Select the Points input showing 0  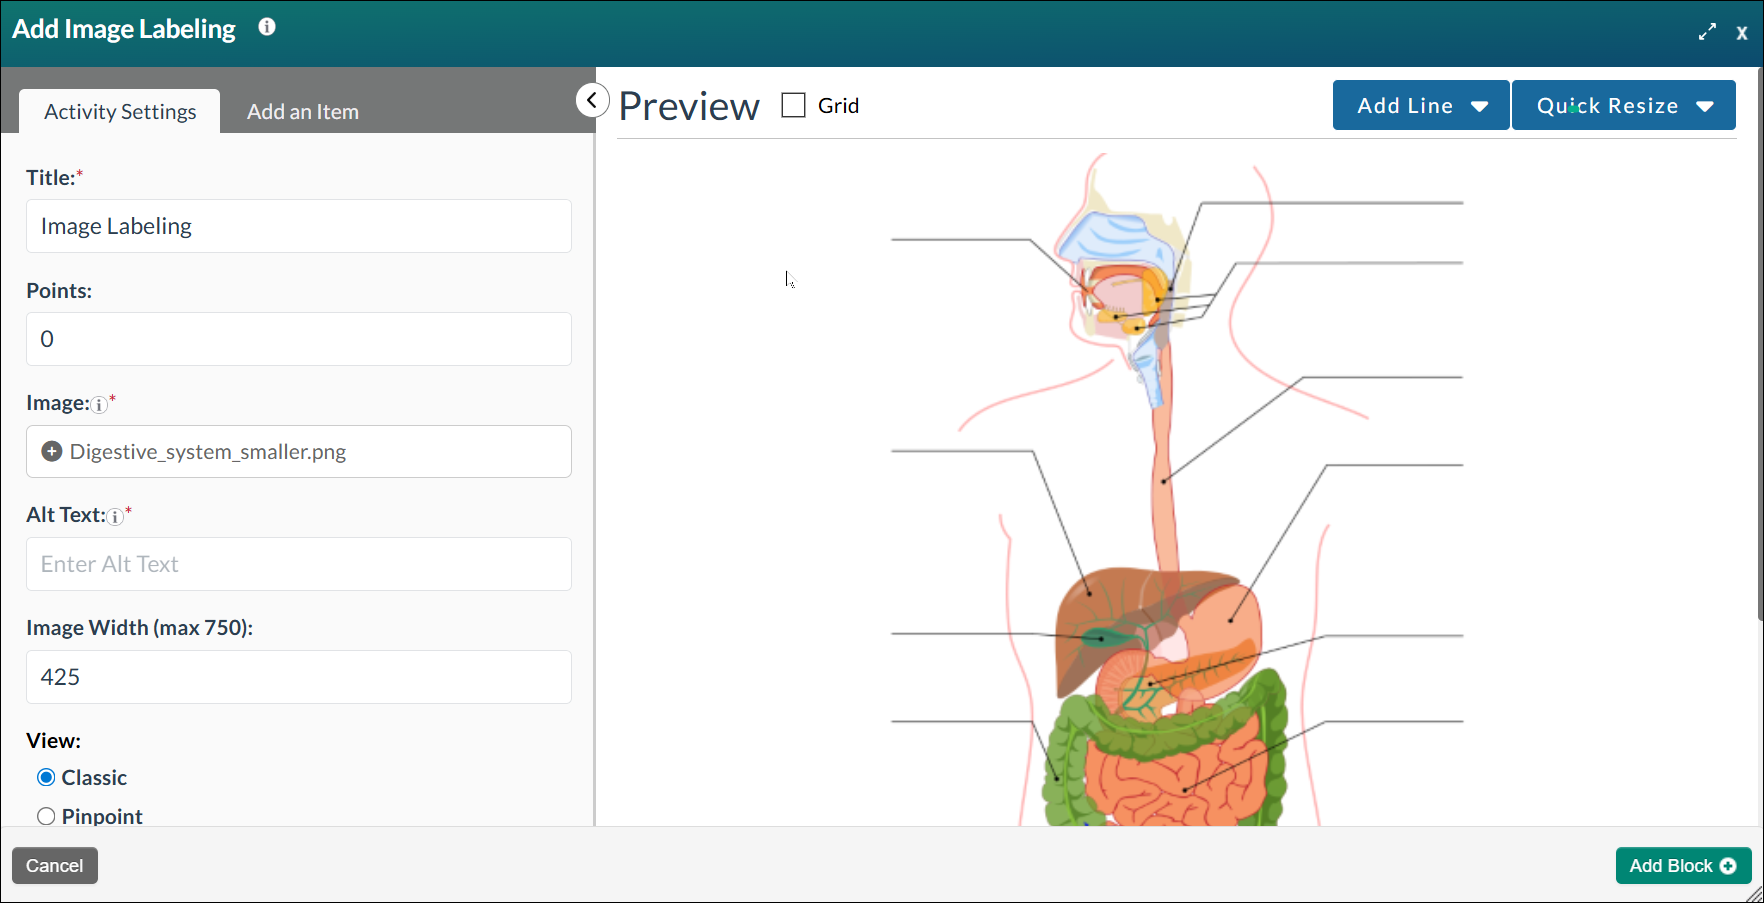coord(298,339)
